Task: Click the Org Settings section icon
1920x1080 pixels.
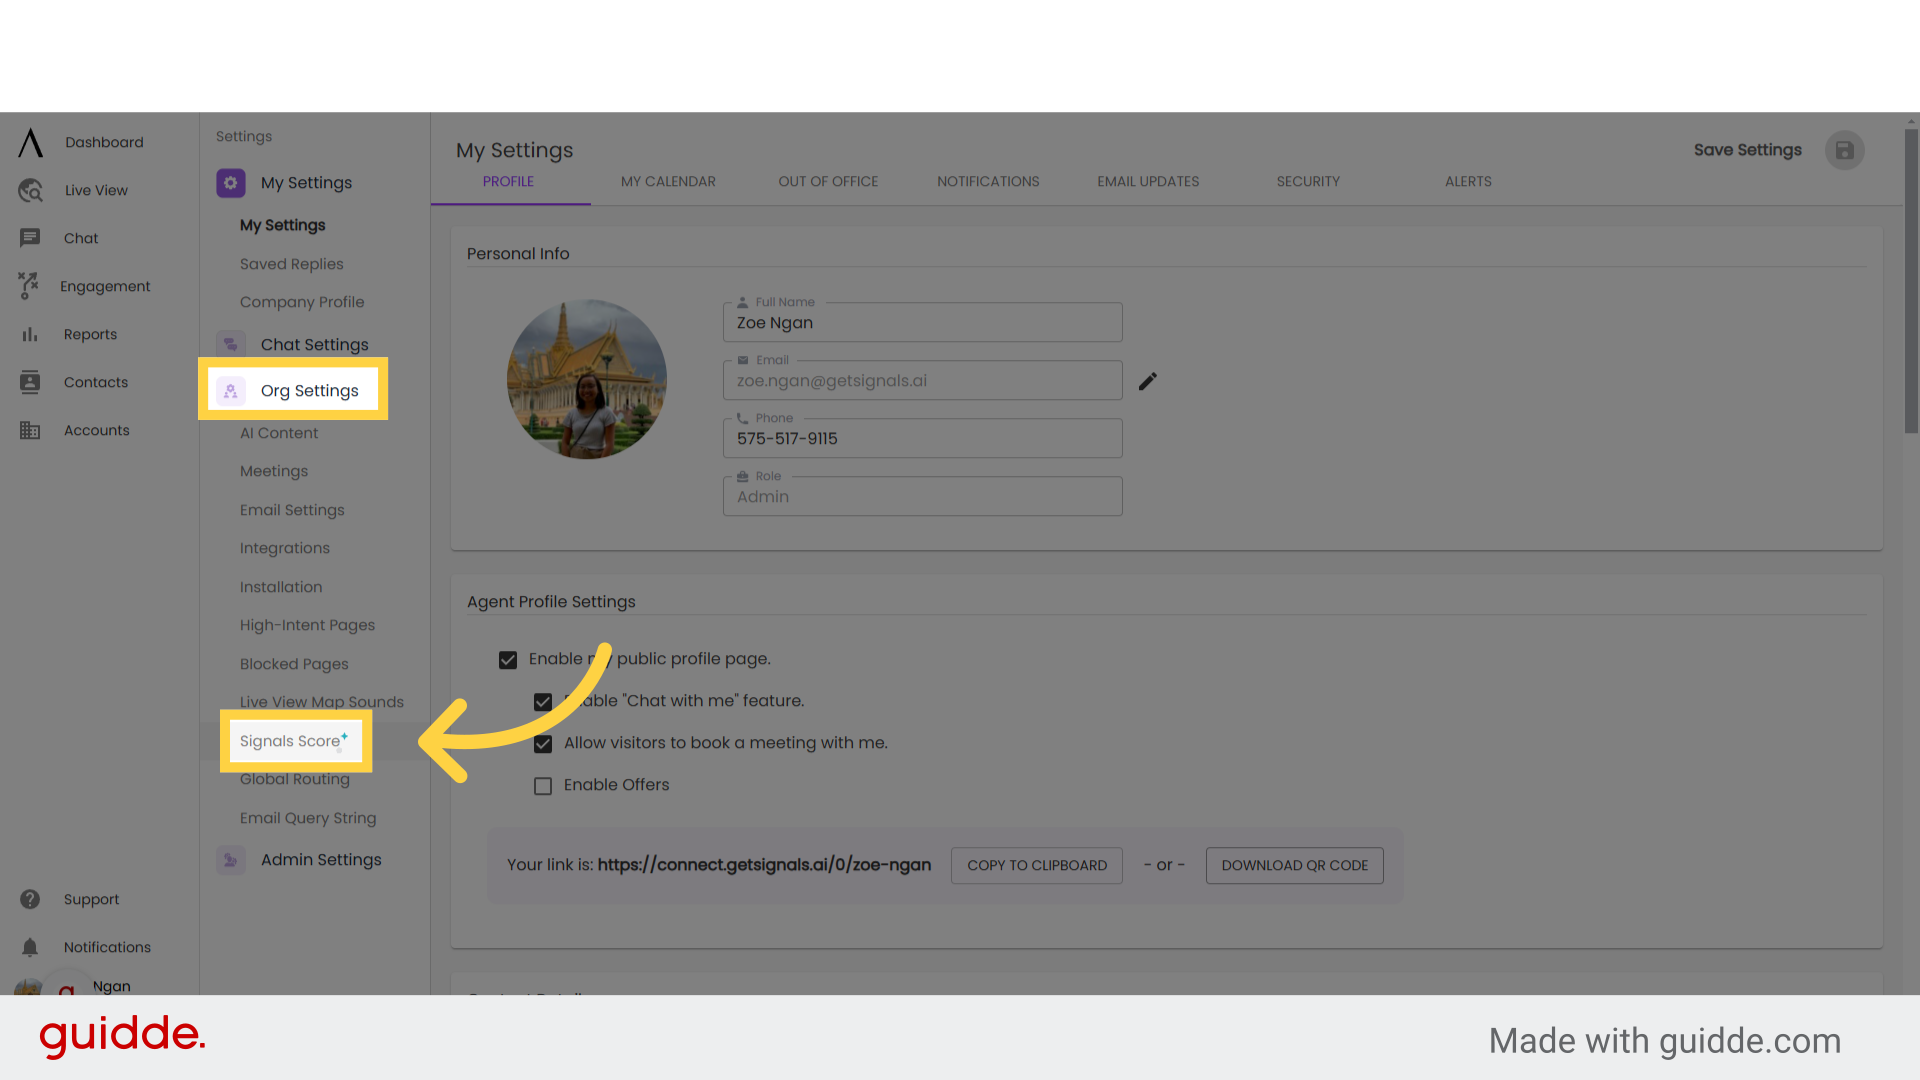Action: [231, 391]
